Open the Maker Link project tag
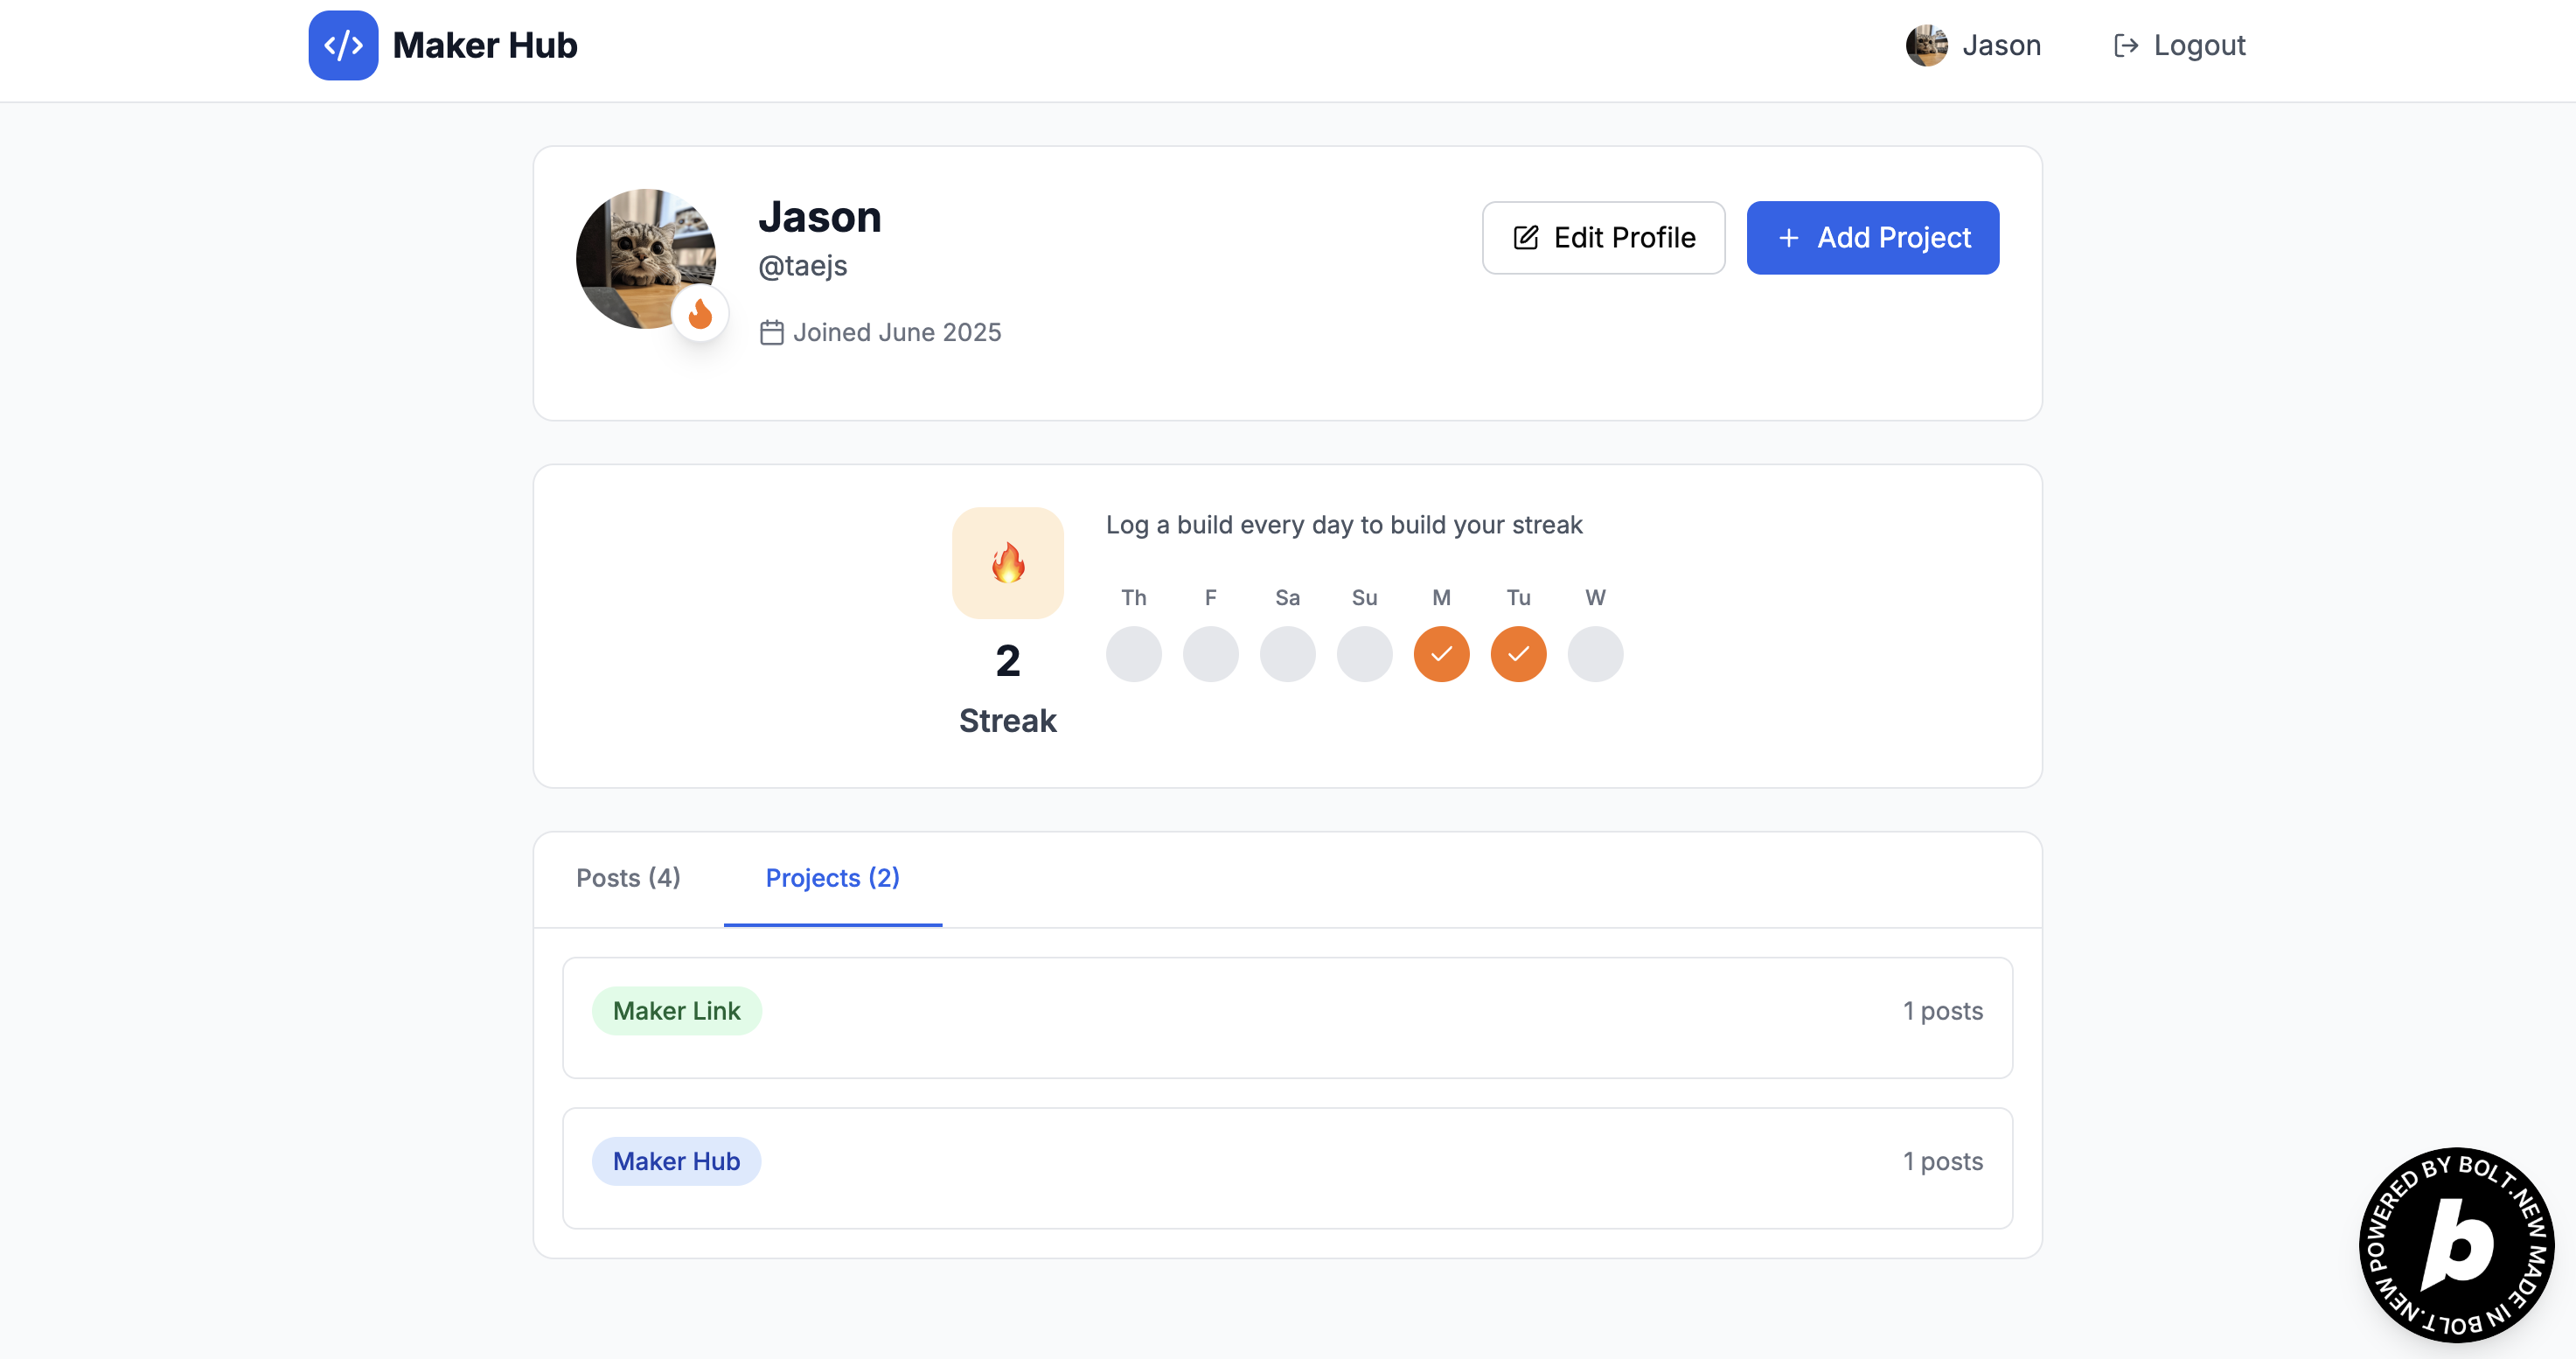The width and height of the screenshot is (2576, 1359). point(676,1011)
